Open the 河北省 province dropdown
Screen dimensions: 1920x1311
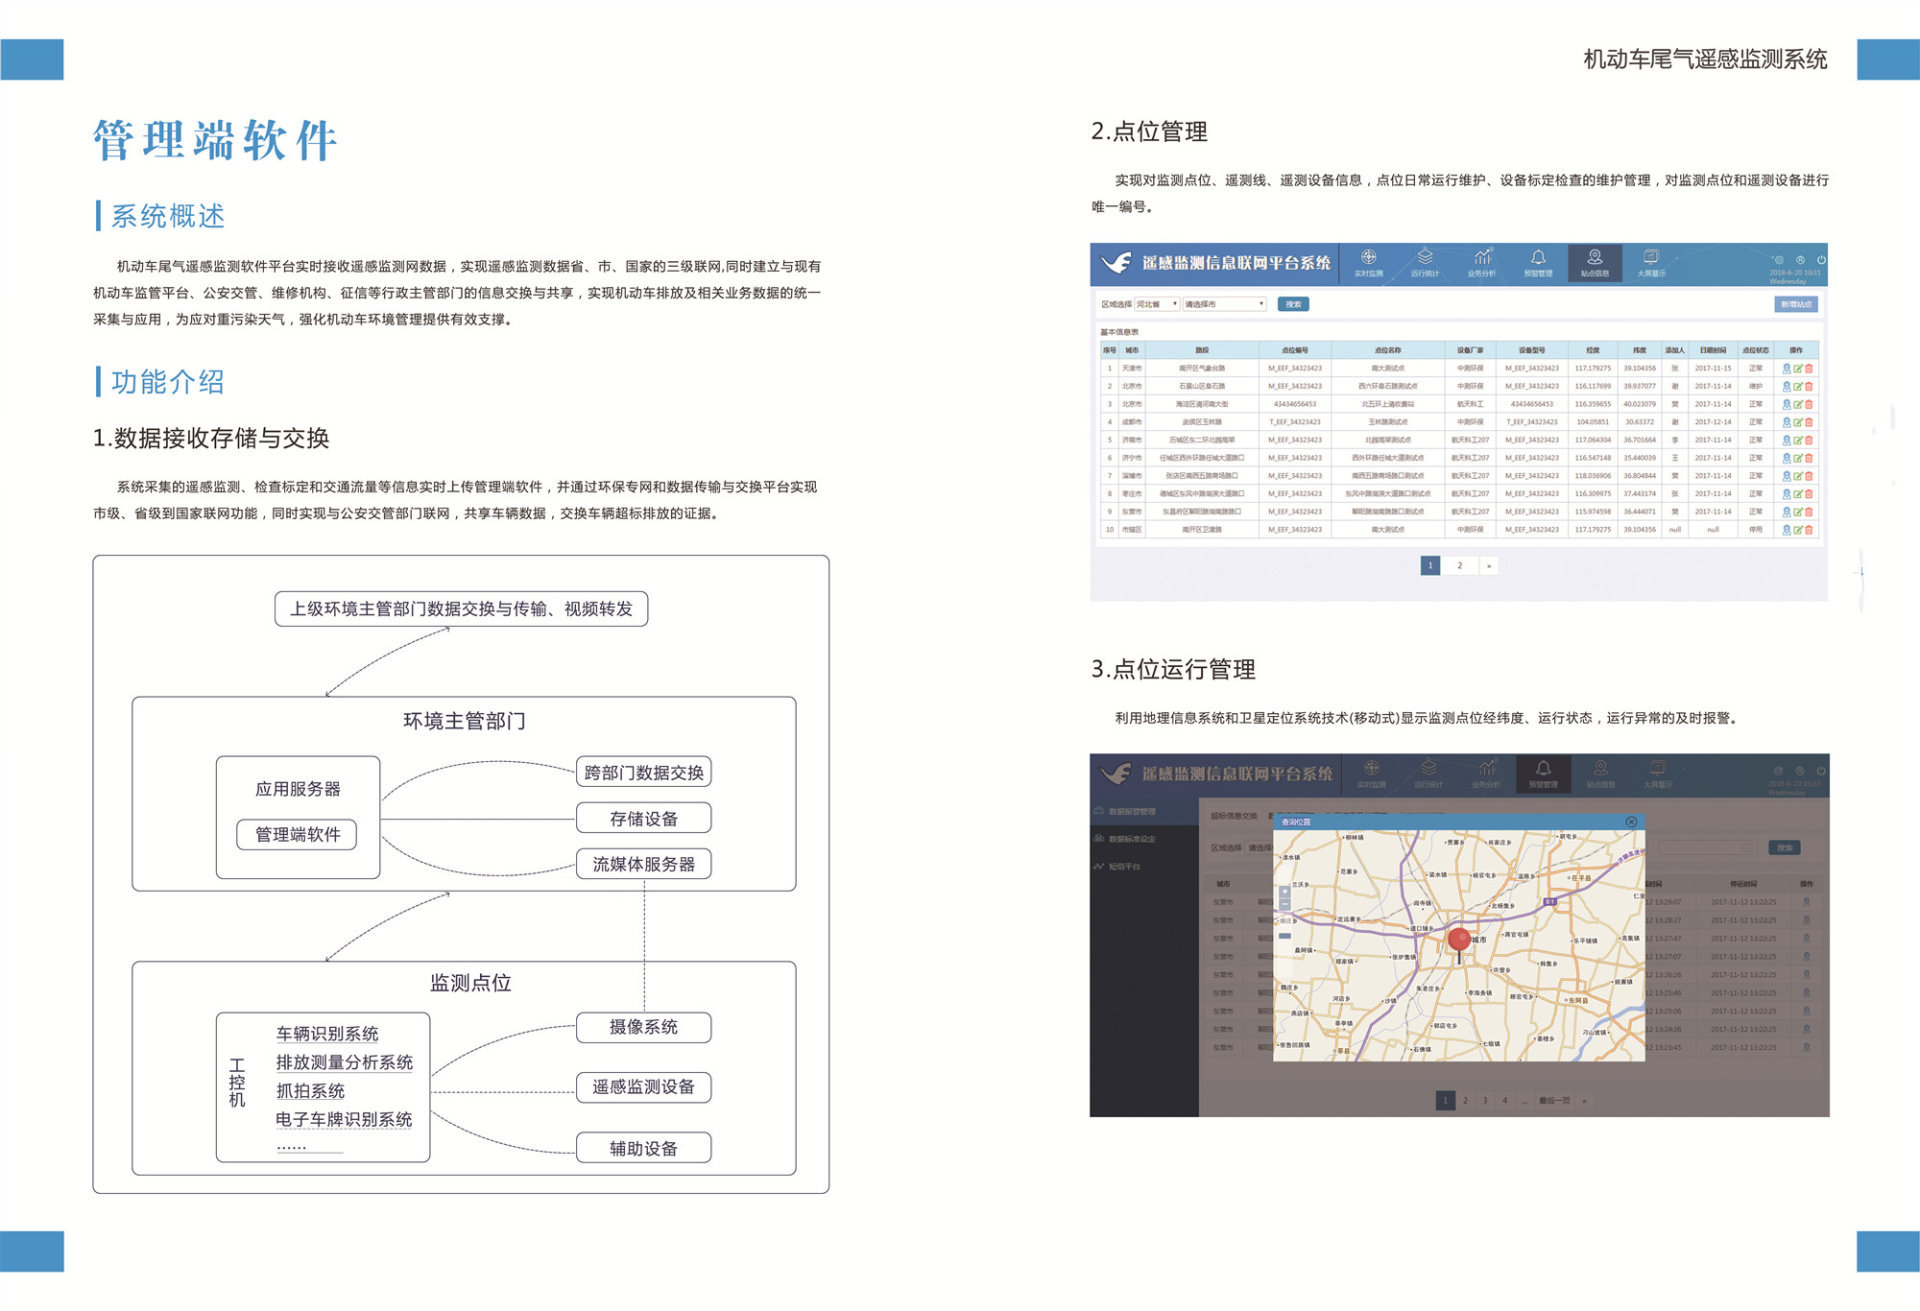pos(1157,304)
